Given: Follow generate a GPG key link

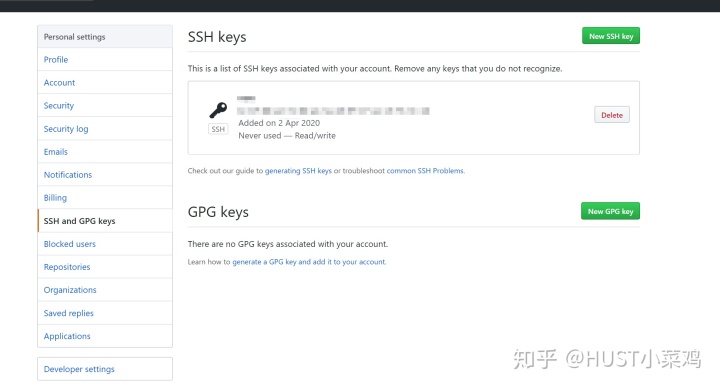Looking at the screenshot, I should (x=309, y=262).
